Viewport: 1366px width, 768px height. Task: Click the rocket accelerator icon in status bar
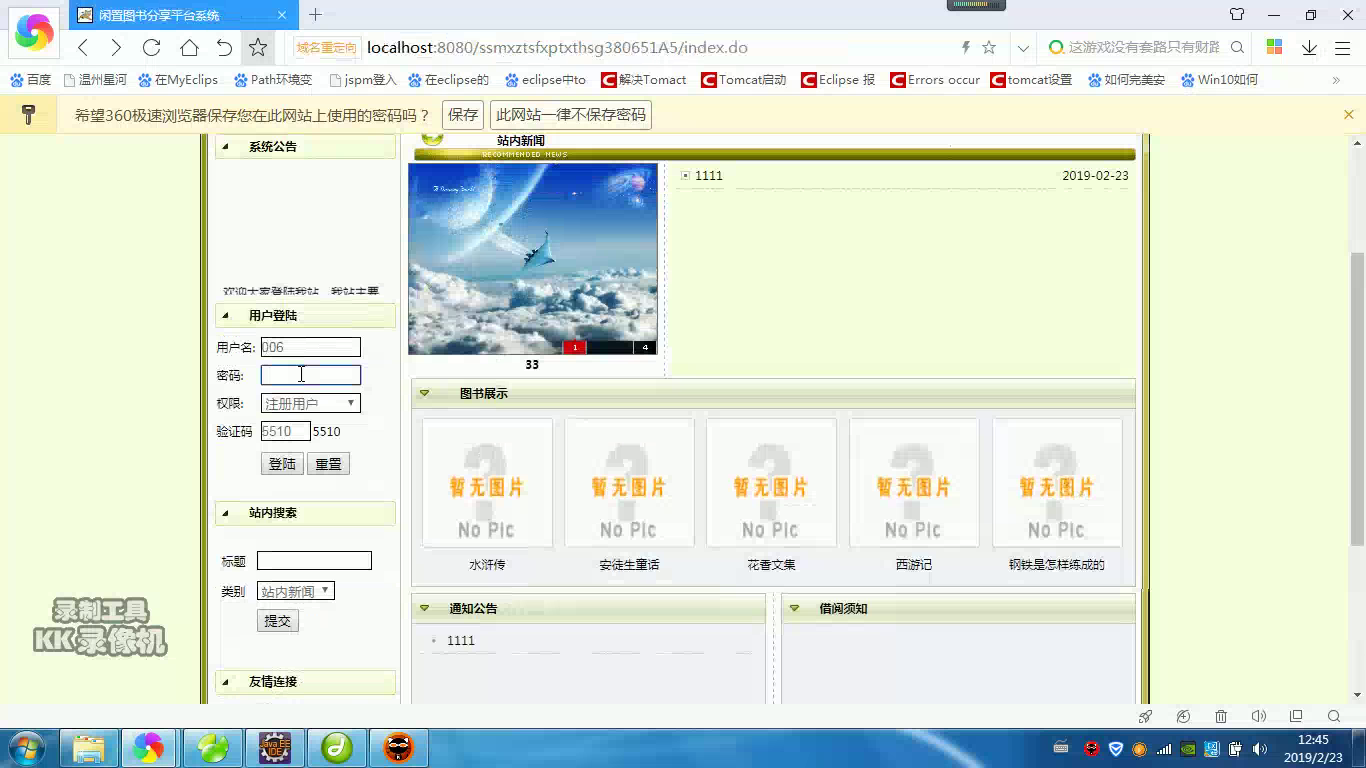(x=1146, y=716)
